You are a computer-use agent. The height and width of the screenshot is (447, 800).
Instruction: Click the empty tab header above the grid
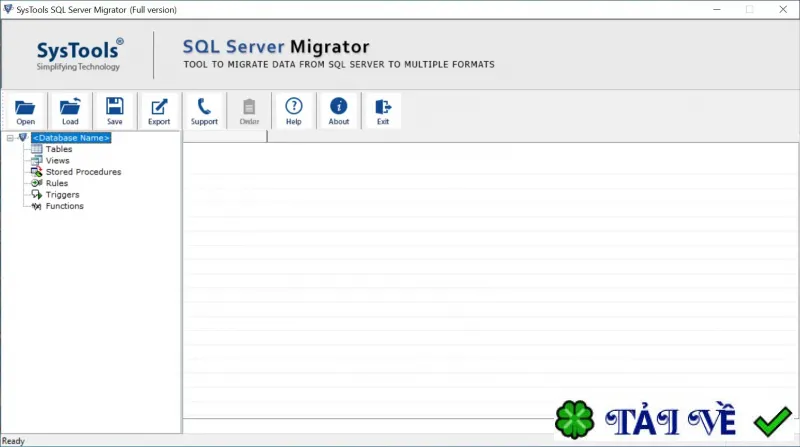[225, 136]
